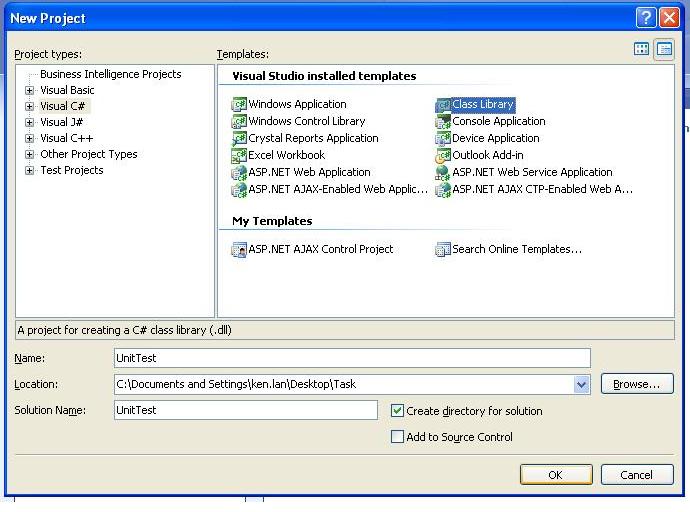
Task: Click 'Search Online Templates...' label
Action: (x=517, y=249)
